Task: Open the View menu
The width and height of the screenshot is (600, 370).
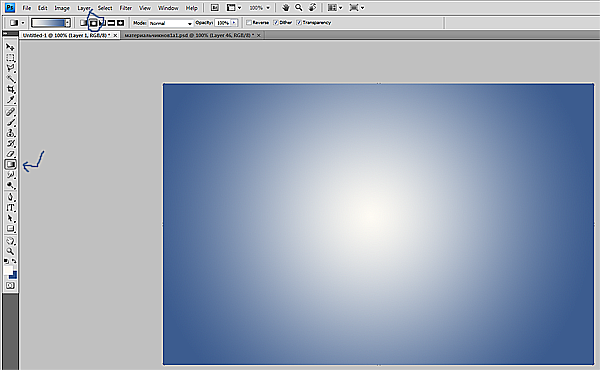Action: [x=145, y=8]
